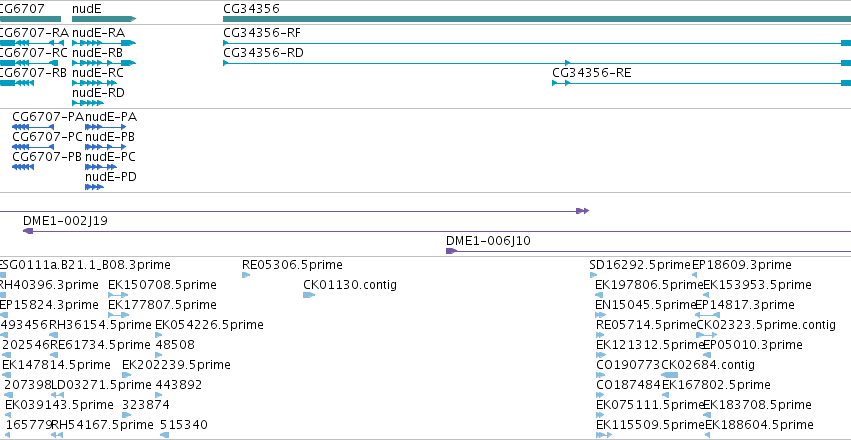Select the DME1-006J10 clone start marker
The height and width of the screenshot is (440, 851).
[451, 251]
